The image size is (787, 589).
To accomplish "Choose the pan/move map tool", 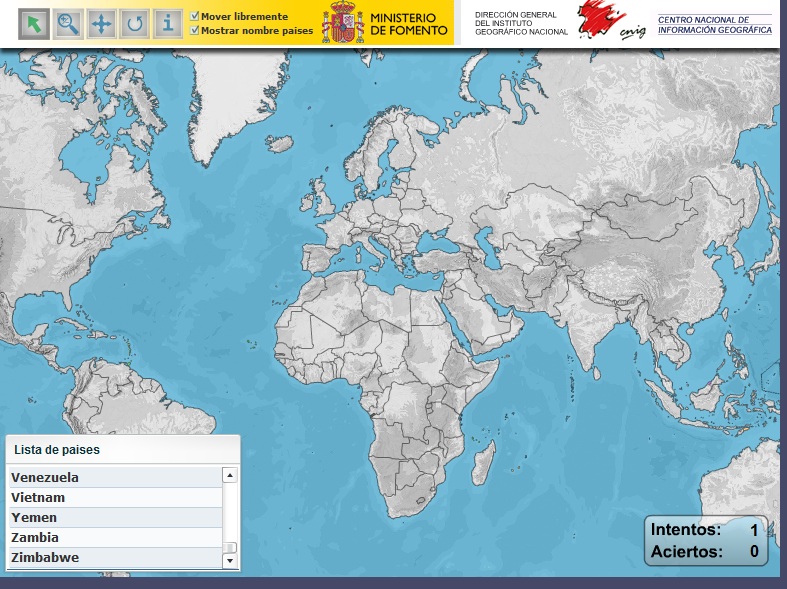I will click(101, 23).
